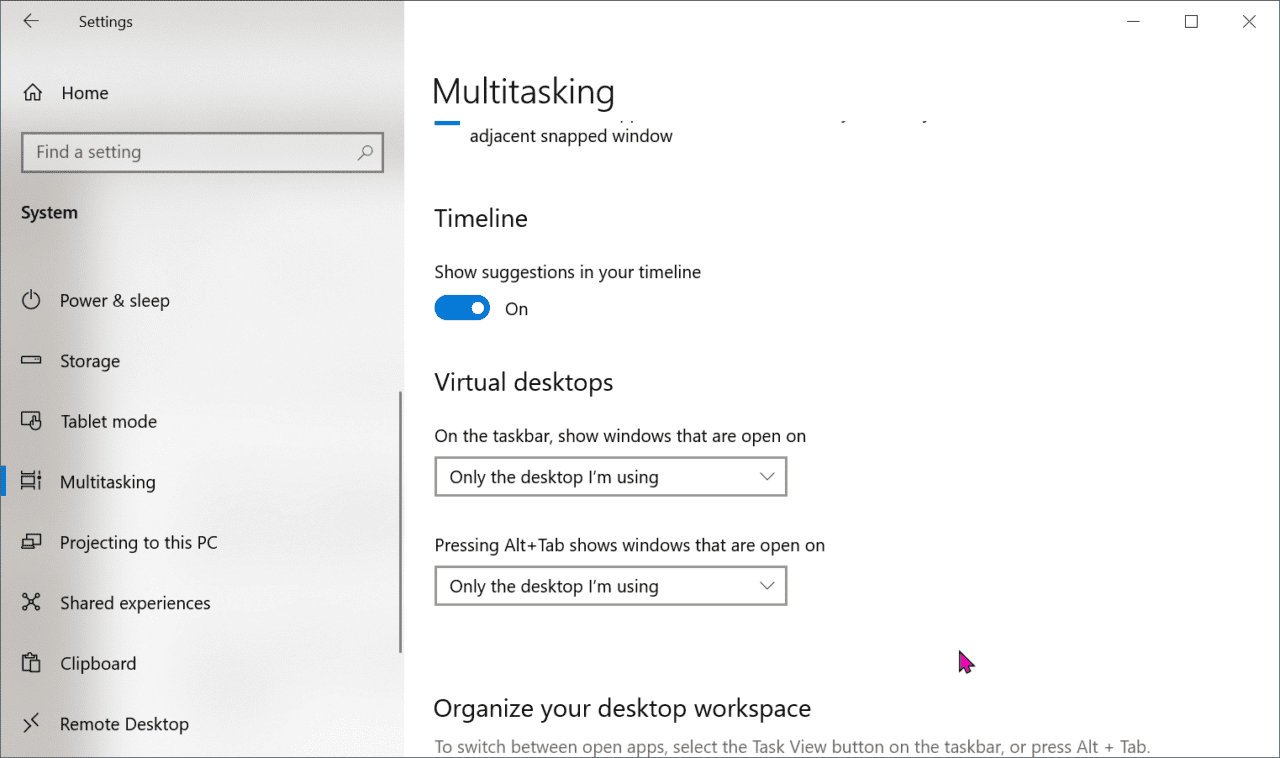
Task: Click the System breadcrumb label
Action: [x=49, y=212]
